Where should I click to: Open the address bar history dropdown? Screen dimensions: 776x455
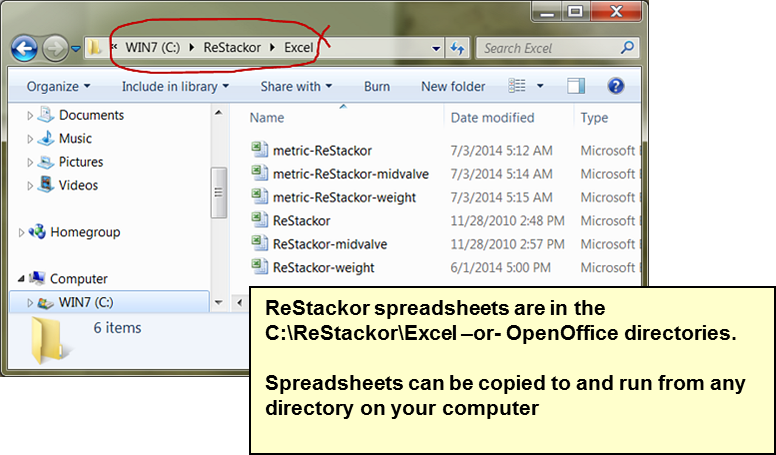436,49
